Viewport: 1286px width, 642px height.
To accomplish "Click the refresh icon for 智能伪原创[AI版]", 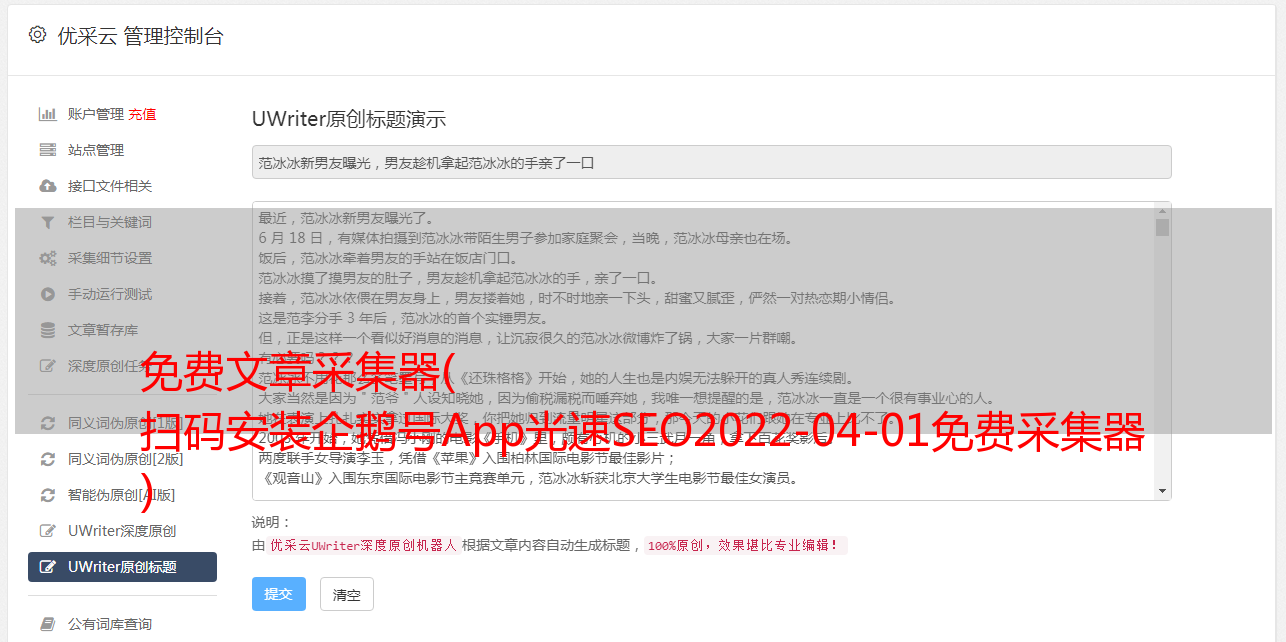I will coord(47,495).
